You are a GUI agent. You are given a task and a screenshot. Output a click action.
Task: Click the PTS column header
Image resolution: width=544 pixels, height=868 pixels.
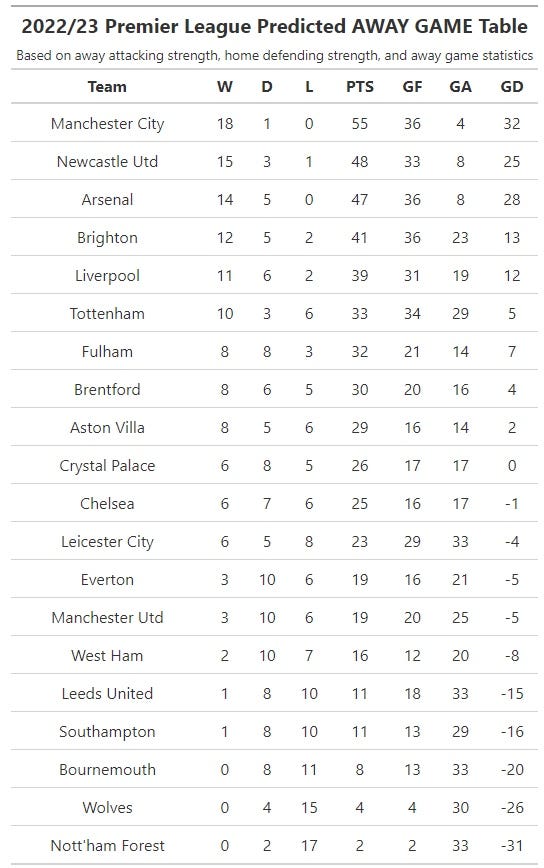click(x=360, y=87)
